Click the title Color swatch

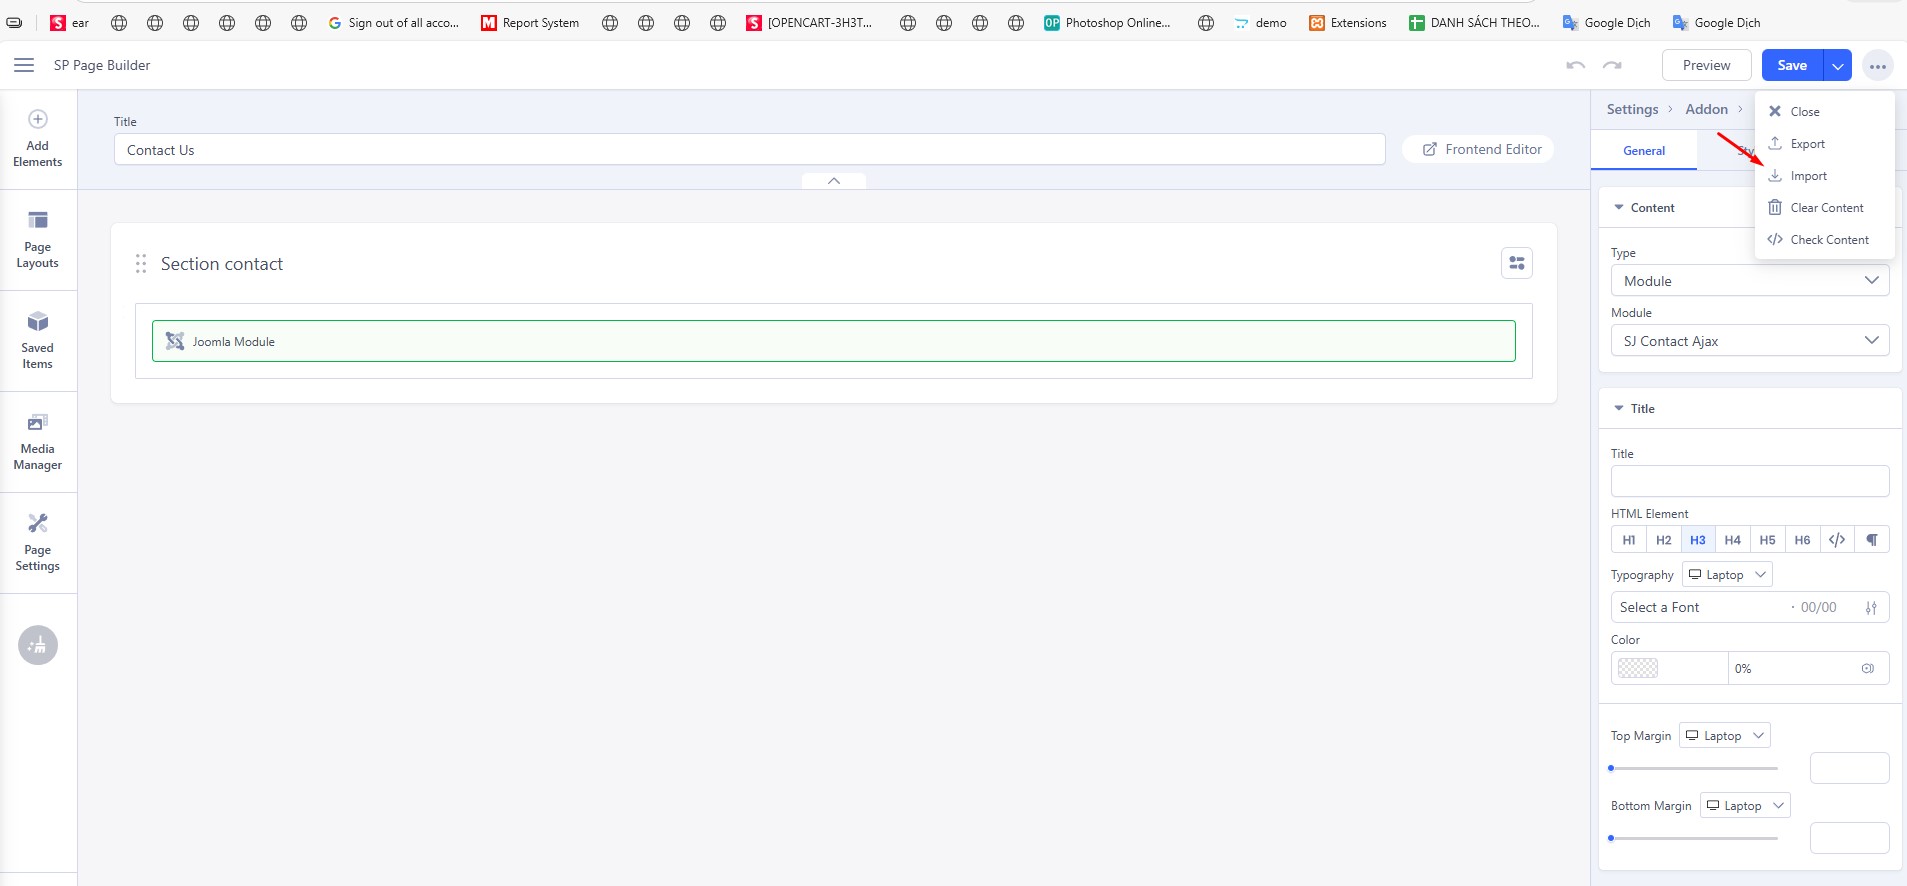1638,669
